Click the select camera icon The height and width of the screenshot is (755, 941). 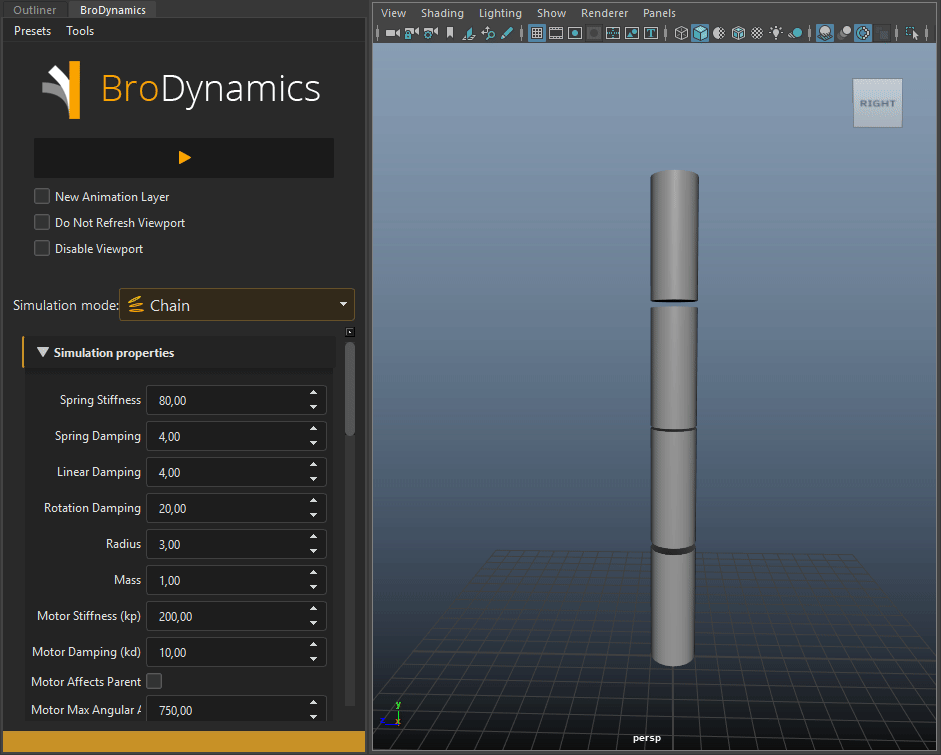392,33
